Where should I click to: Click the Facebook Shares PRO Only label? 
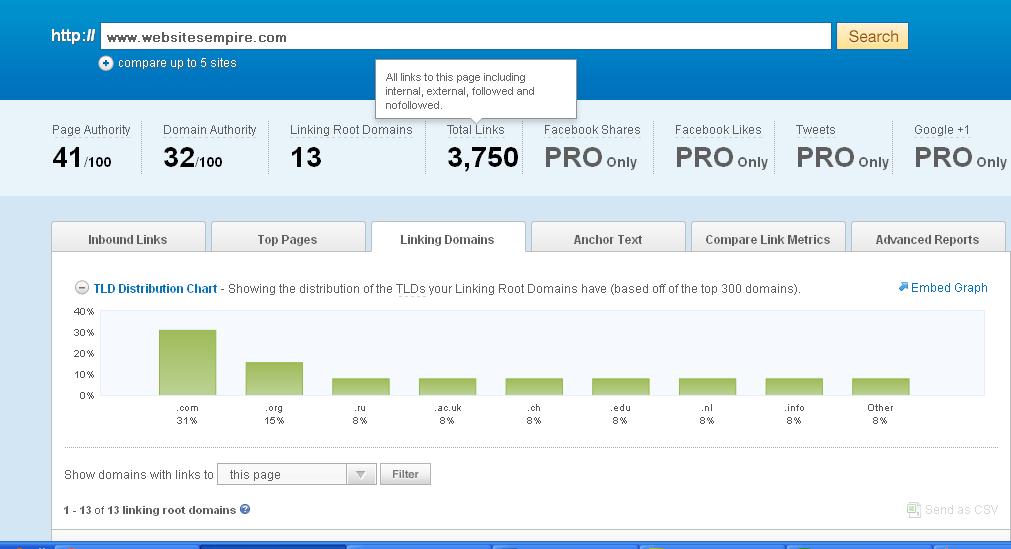click(591, 158)
